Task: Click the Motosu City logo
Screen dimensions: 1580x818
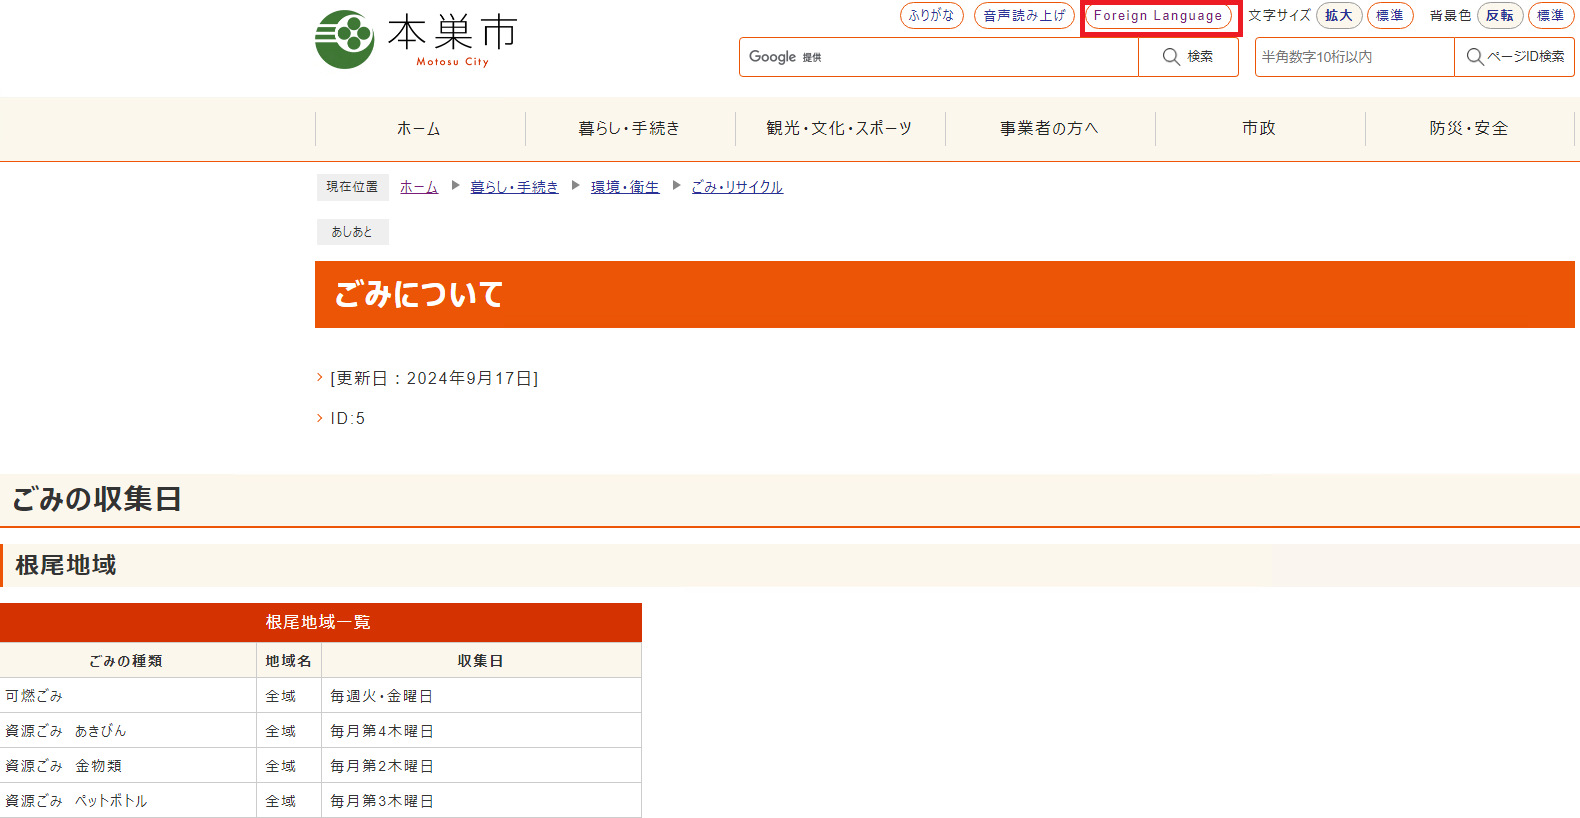Action: (416, 39)
